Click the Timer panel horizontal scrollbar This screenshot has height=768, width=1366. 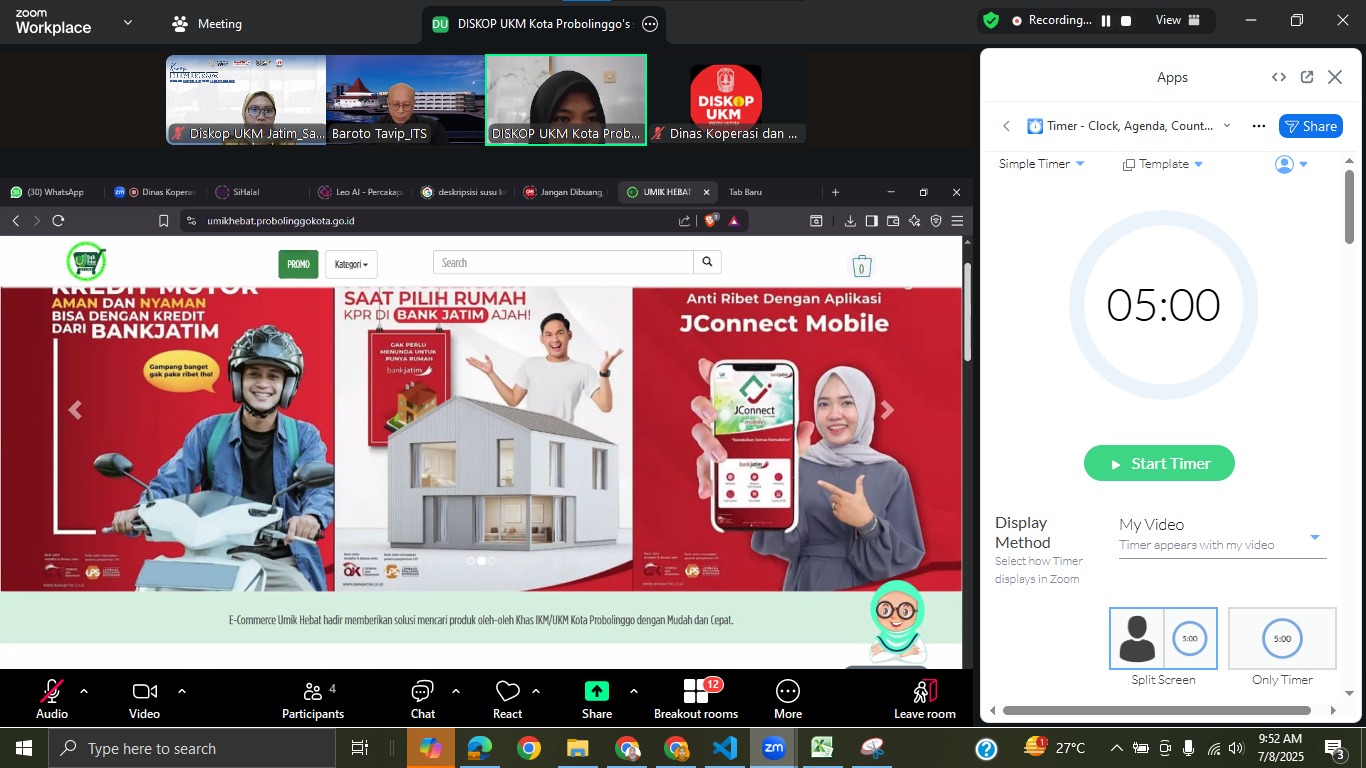[x=1156, y=711]
